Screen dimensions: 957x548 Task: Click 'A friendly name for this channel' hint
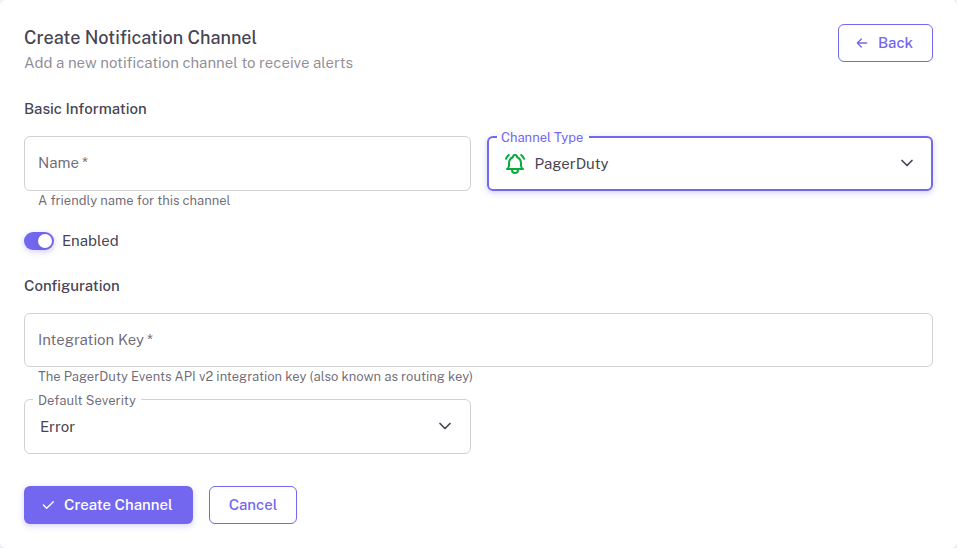[x=134, y=201]
